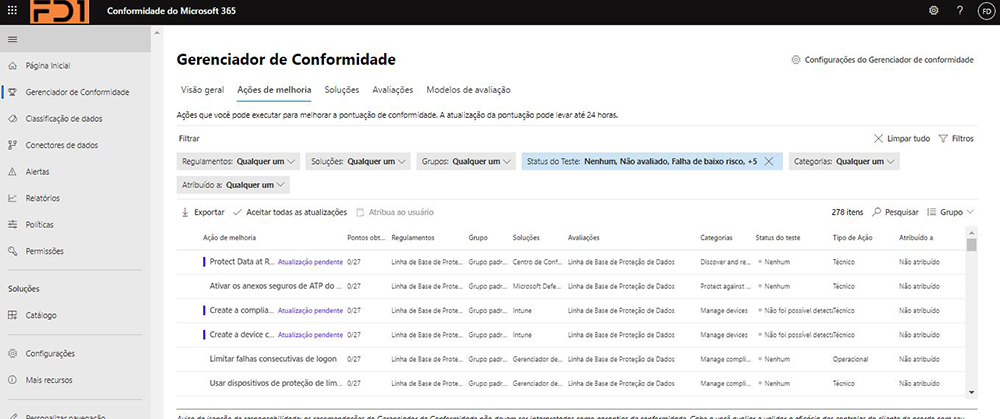This screenshot has width=1000, height=419.
Task: Click the 278 itens count text
Action: [x=848, y=212]
